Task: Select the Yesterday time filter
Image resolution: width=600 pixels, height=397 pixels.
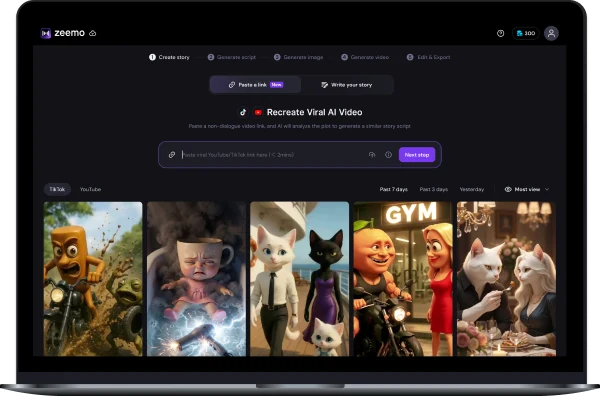Action: coord(471,189)
